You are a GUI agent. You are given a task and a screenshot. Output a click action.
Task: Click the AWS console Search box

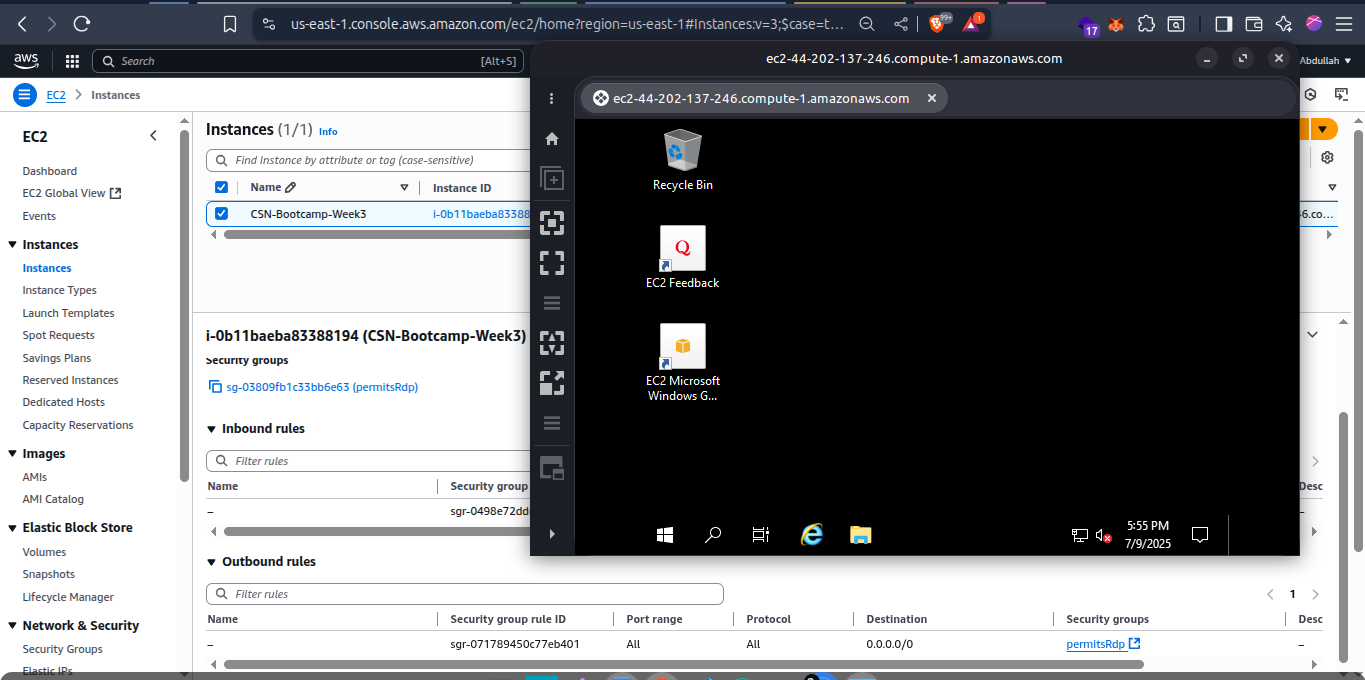[308, 61]
